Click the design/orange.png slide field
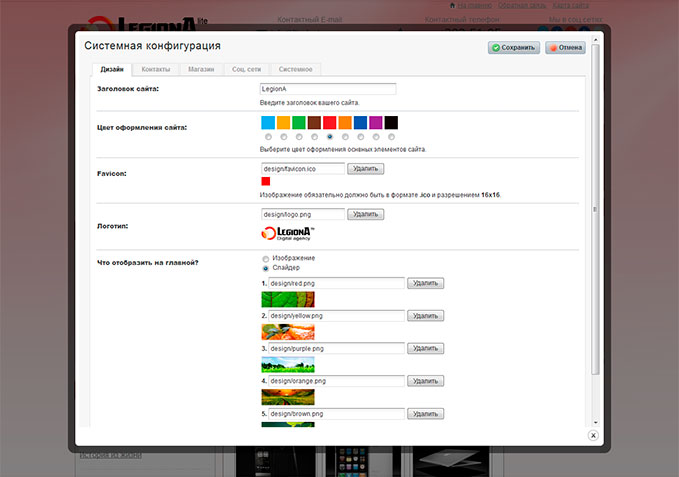Screen dimensions: 679x477 point(336,381)
